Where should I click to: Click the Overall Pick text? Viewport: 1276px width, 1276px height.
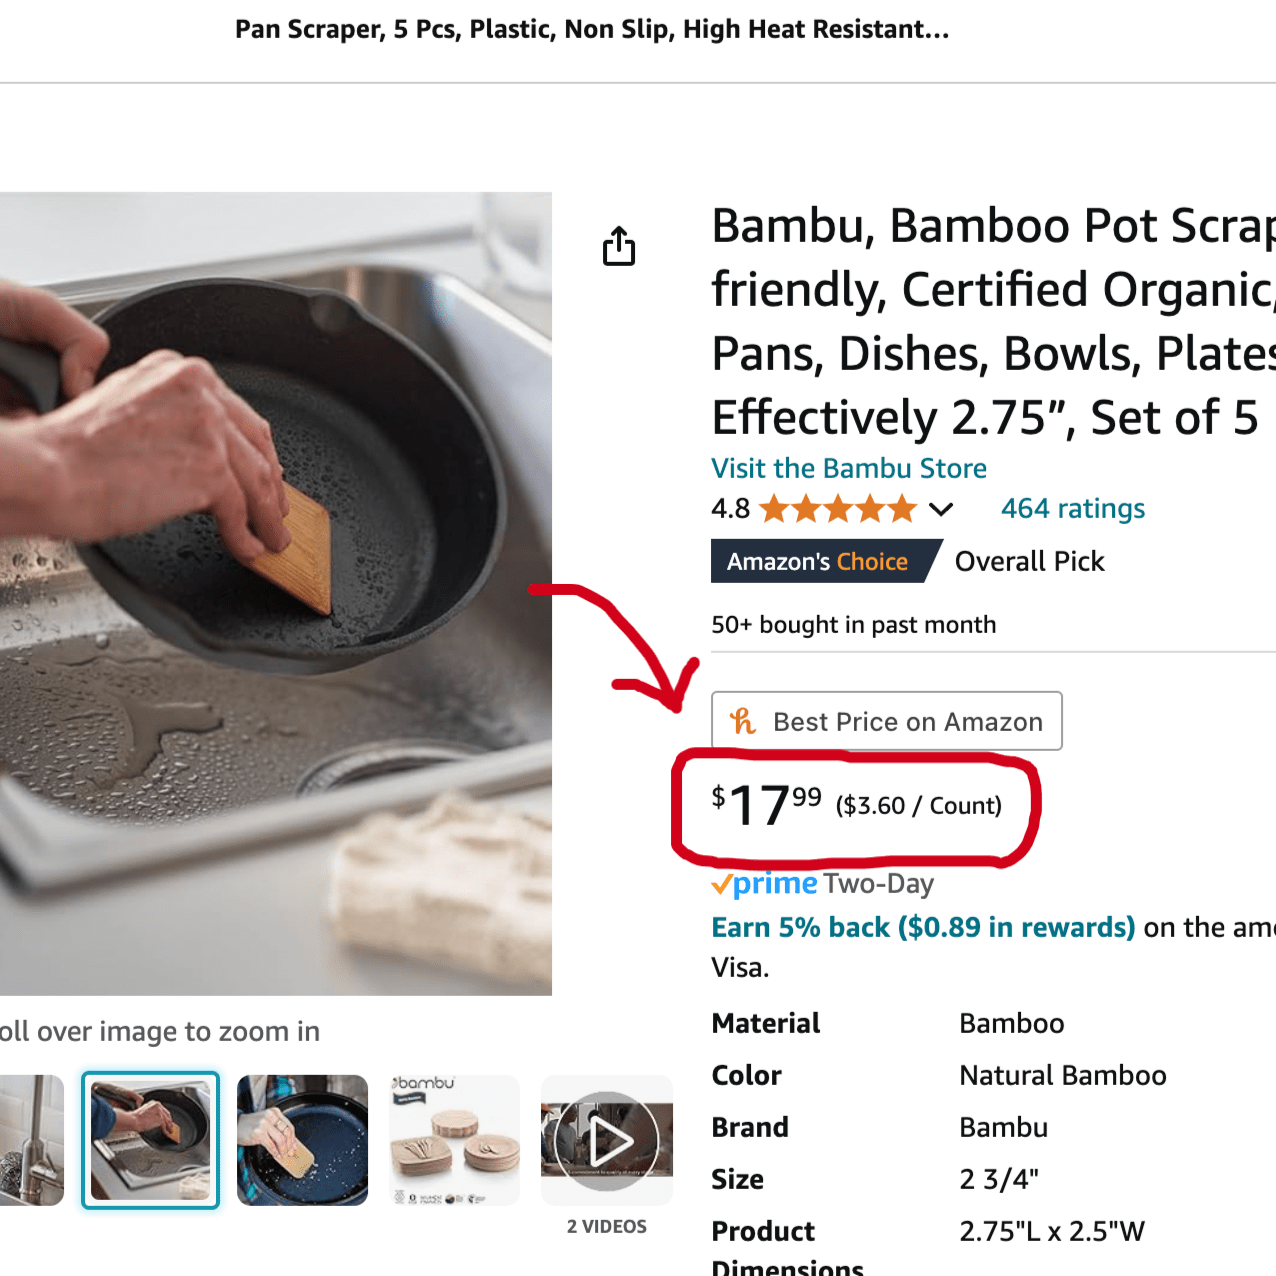[x=1029, y=561]
